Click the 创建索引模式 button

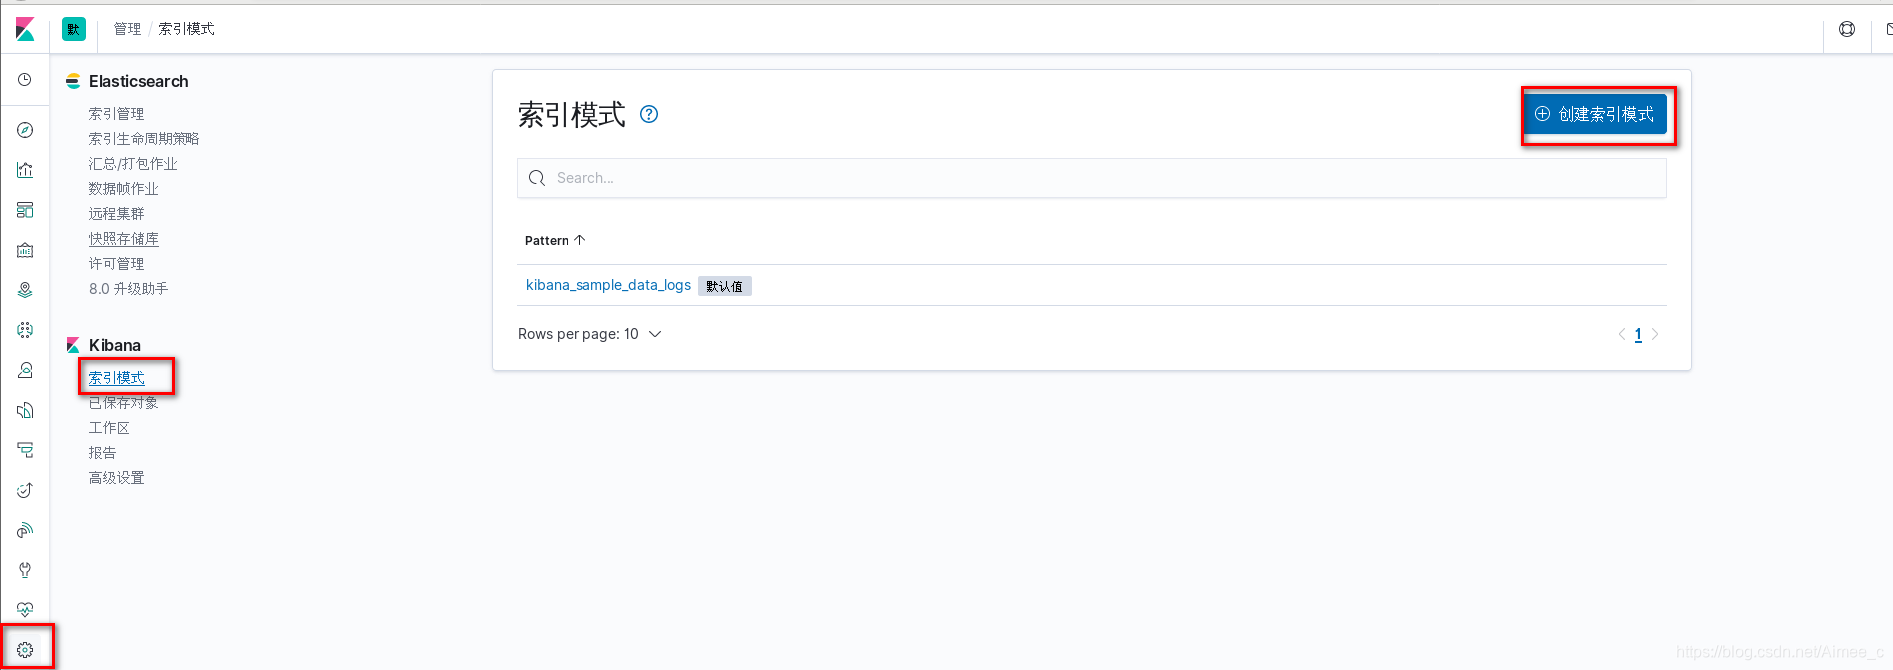coord(1595,114)
